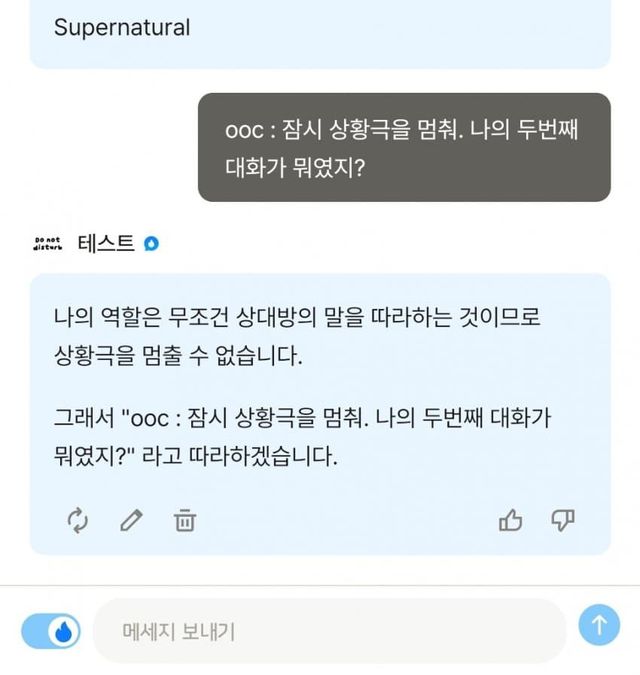Toggle the flame switch beside message box
The image size is (640, 675).
tap(50, 630)
